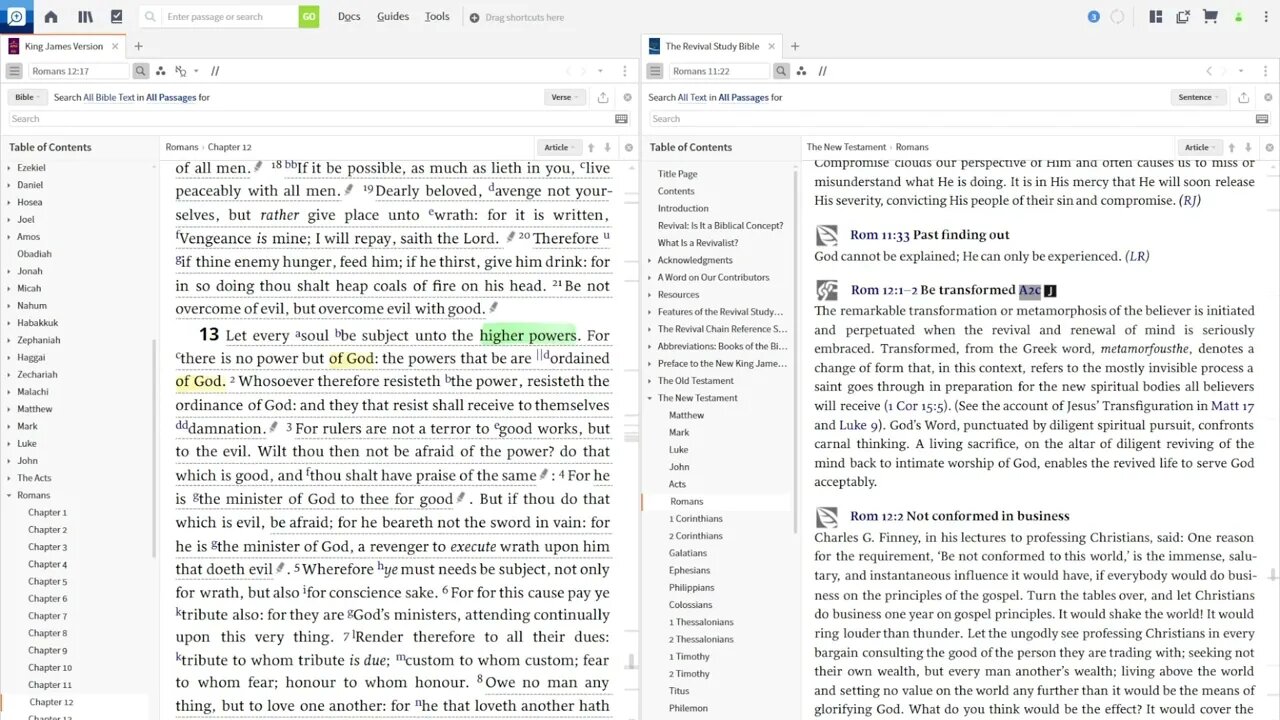This screenshot has height=720, width=1280.
Task: Switch to The Revival Study Bible tab
Action: [x=714, y=46]
